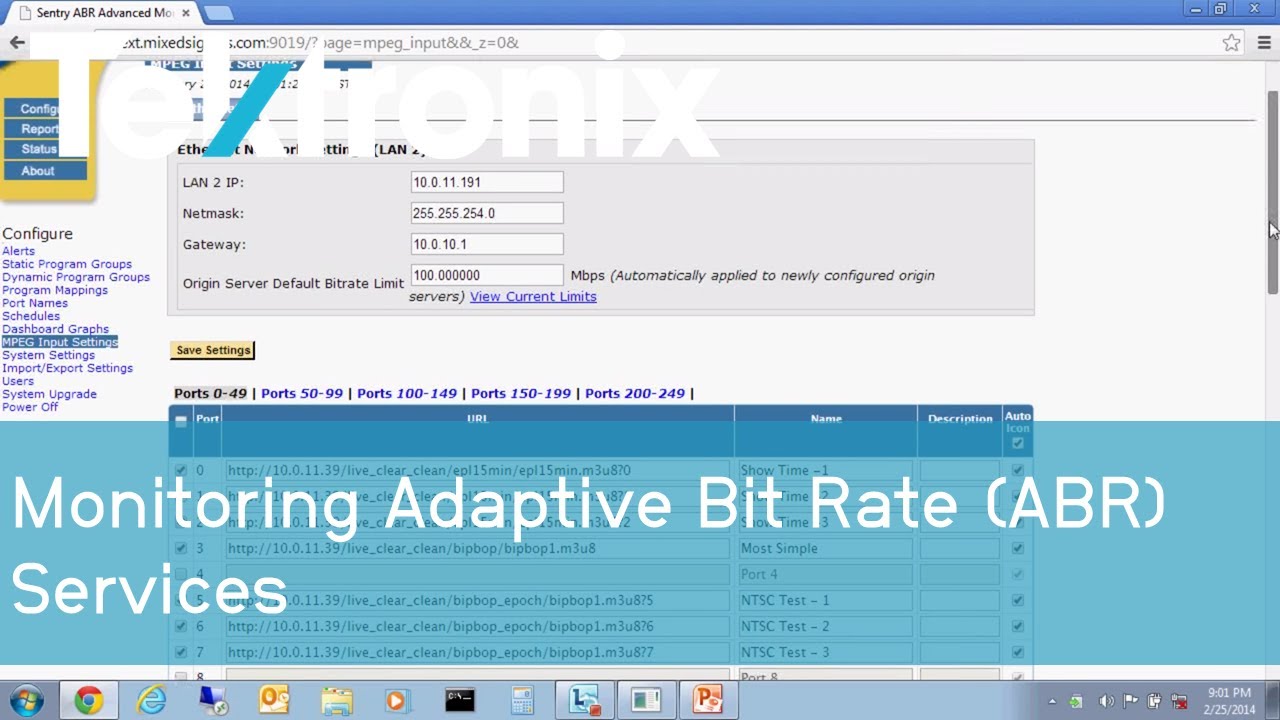Switch to Ports 50-99 tab
This screenshot has height=720, width=1280.
(x=302, y=393)
